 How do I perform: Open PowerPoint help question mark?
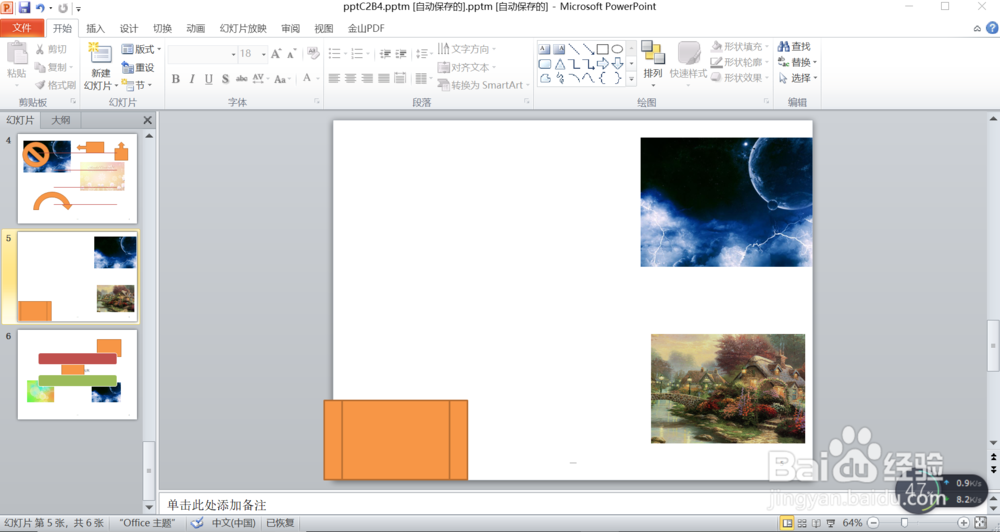[x=992, y=28]
